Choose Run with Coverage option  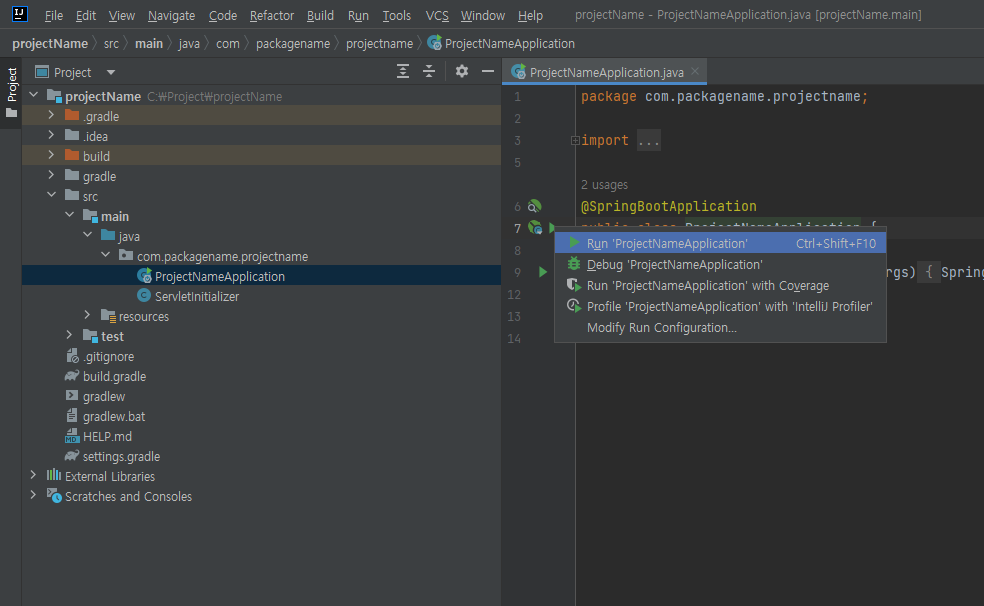pyautogui.click(x=720, y=285)
